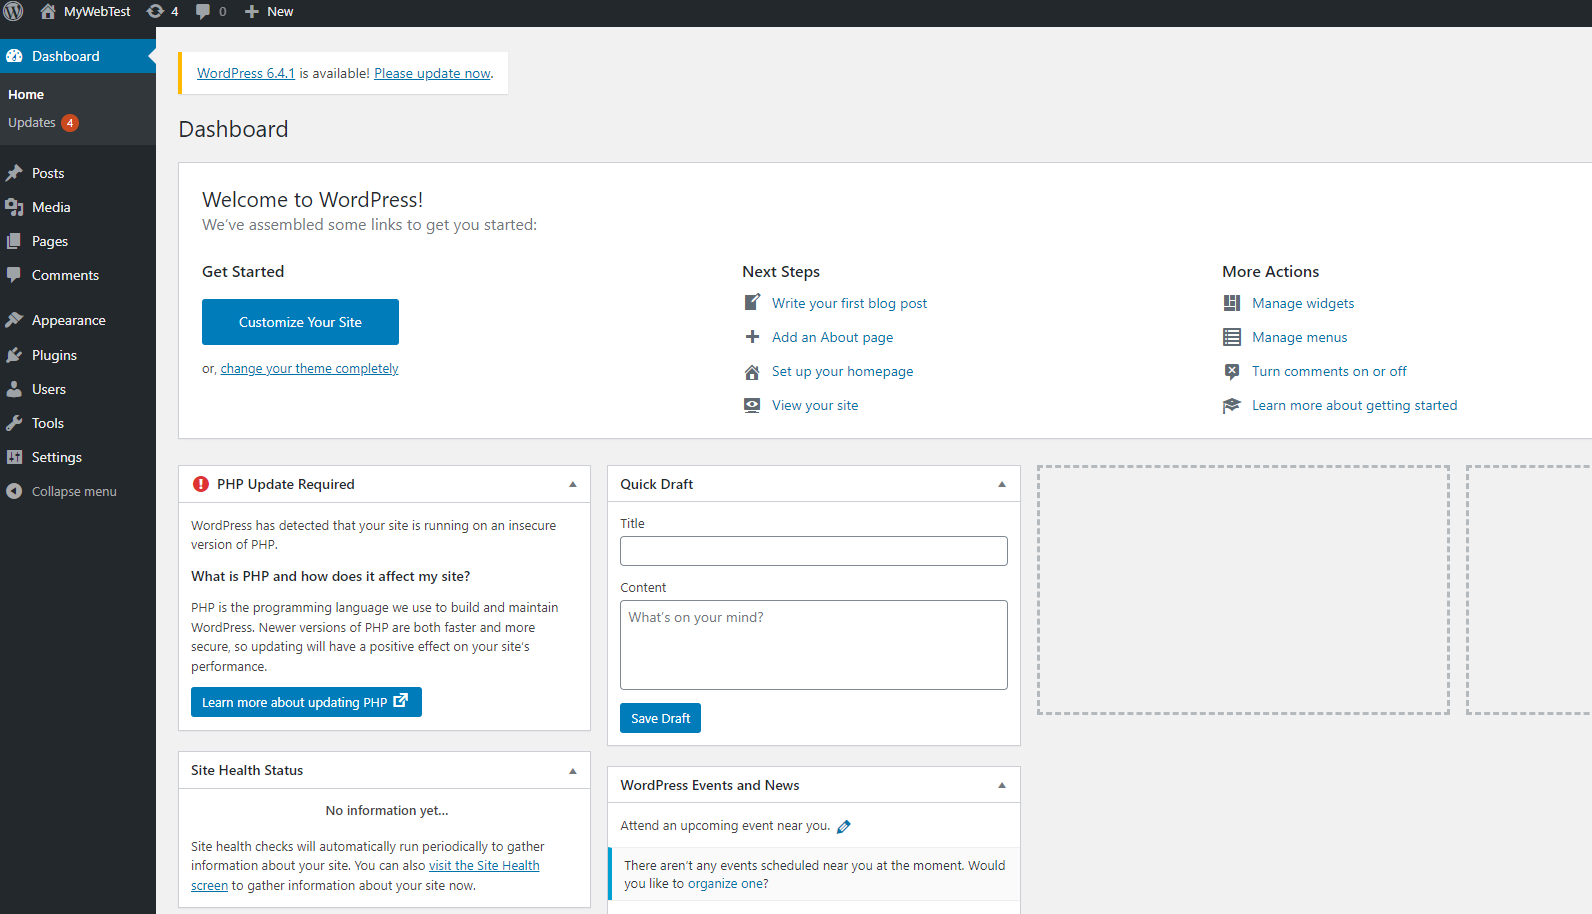1592x914 pixels.
Task: Click the Turn comments on or off icon
Action: (1232, 371)
